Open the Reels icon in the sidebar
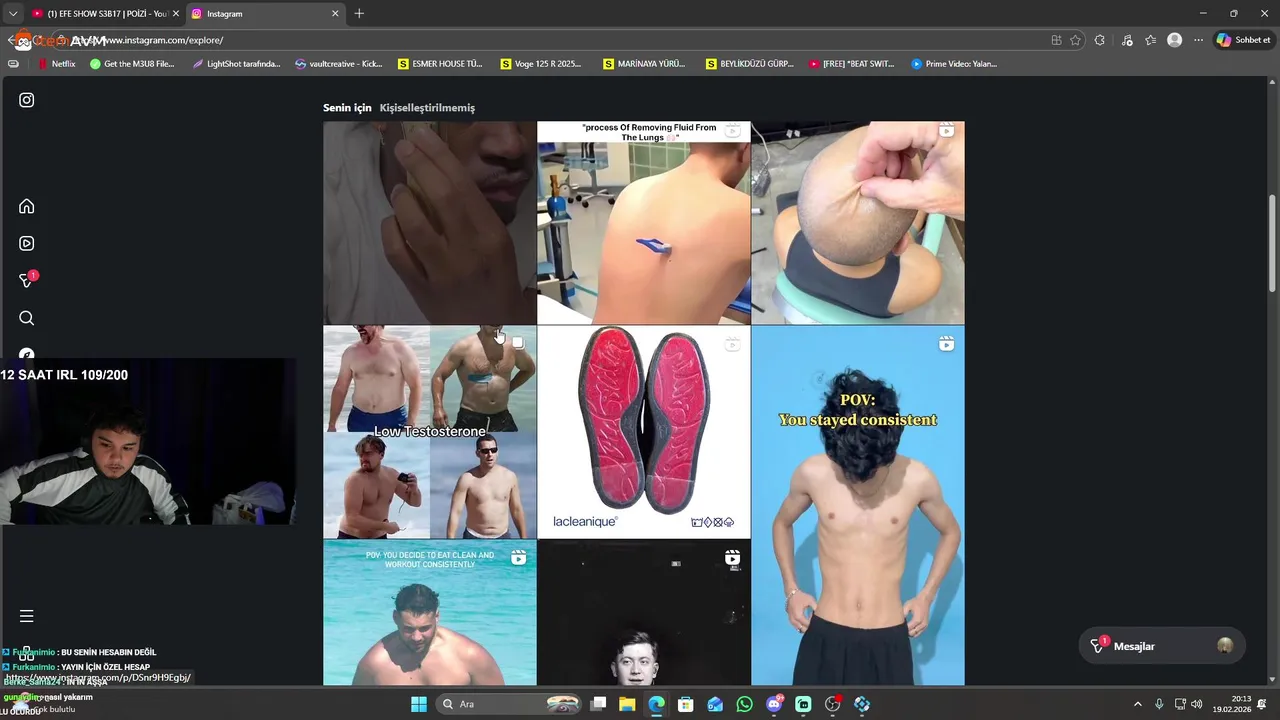 [27, 243]
